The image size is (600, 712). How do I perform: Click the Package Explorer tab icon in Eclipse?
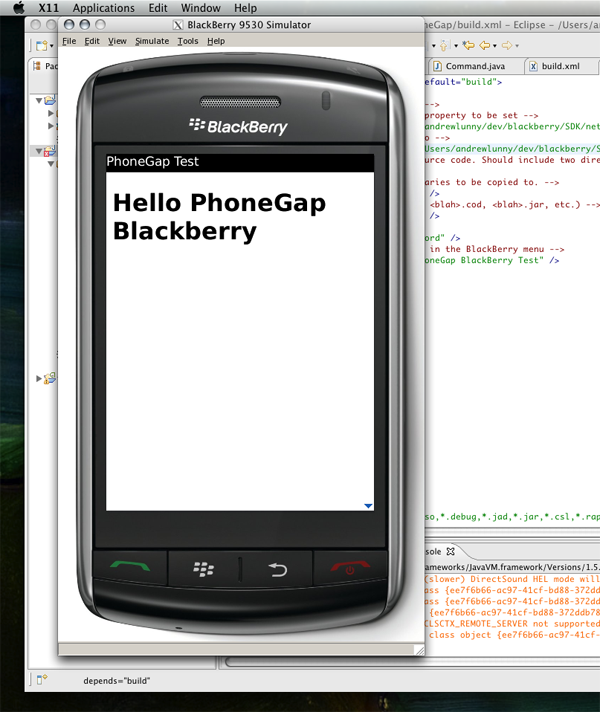pyautogui.click(x=37, y=66)
